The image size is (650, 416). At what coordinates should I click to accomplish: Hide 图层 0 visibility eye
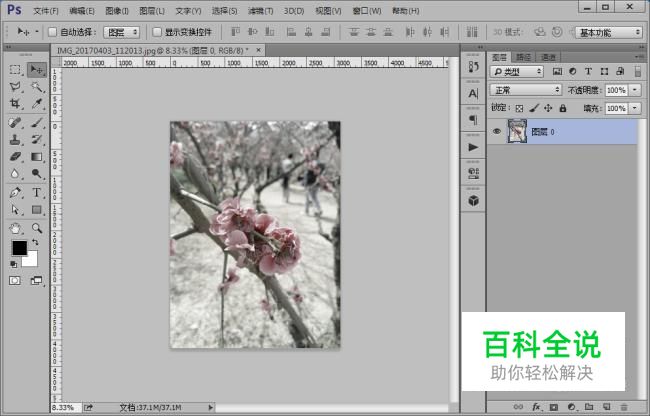pyautogui.click(x=497, y=132)
